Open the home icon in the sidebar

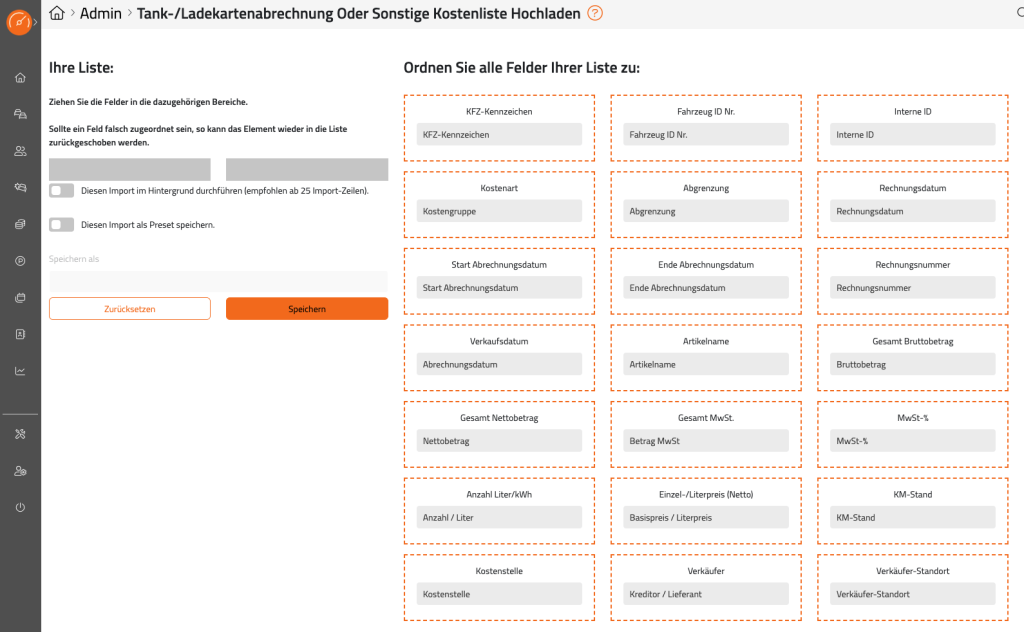[x=20, y=78]
